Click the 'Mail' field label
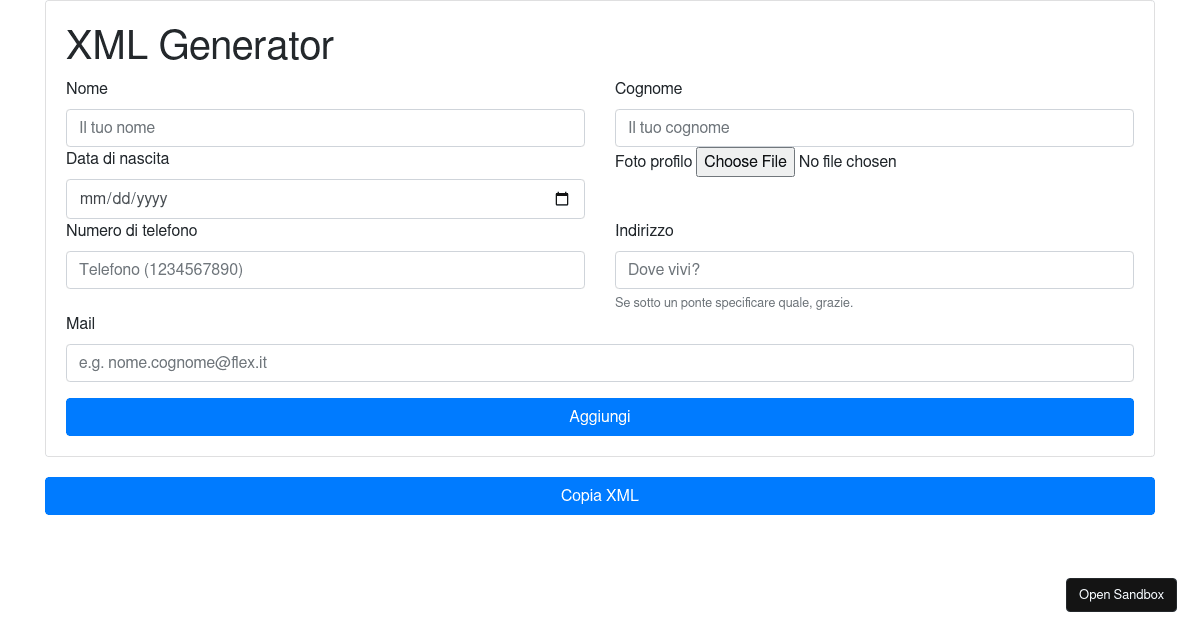This screenshot has width=1200, height=630. [81, 324]
